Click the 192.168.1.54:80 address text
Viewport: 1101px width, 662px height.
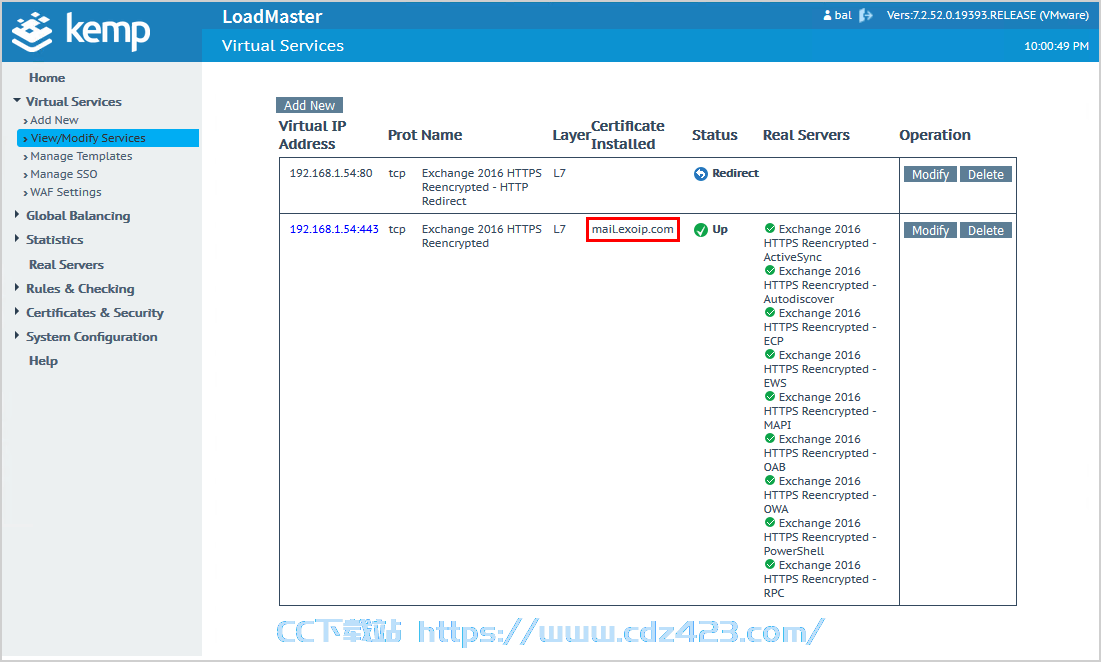(x=331, y=173)
